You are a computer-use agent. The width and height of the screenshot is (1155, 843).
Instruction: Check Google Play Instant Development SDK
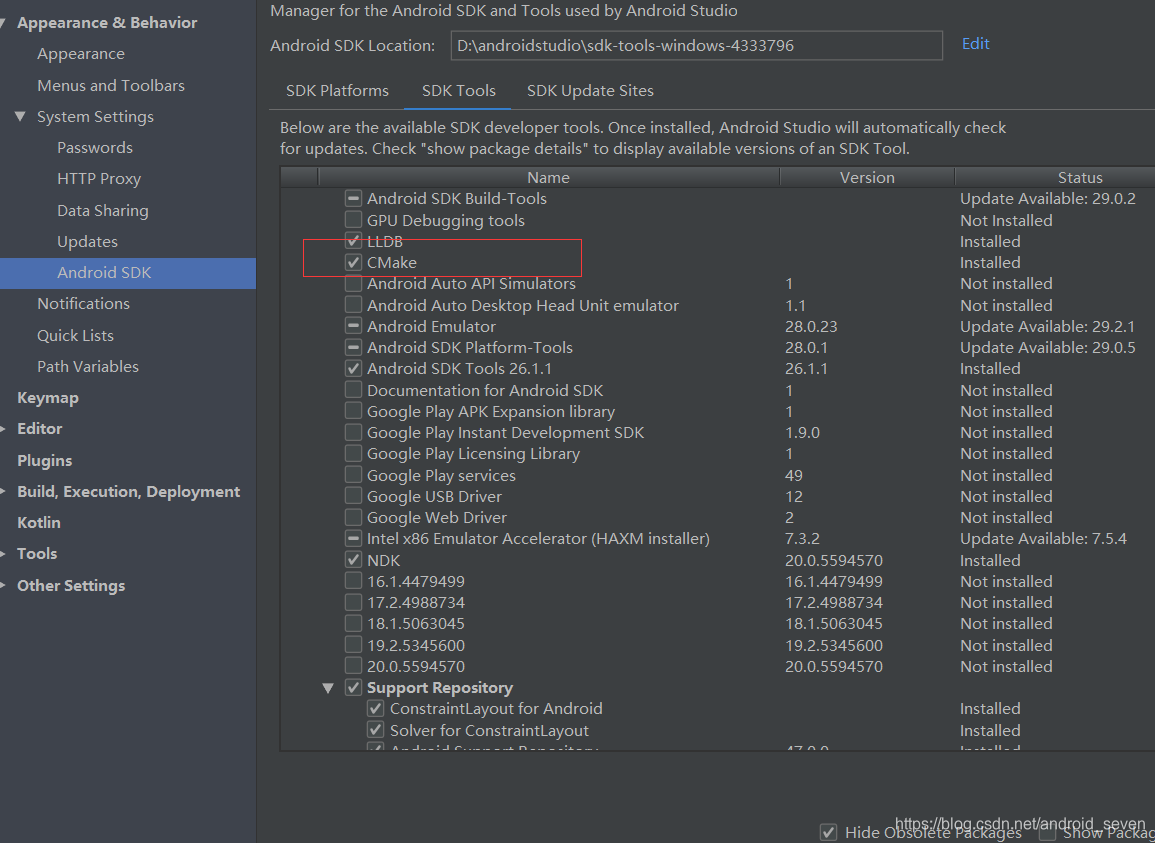point(354,432)
